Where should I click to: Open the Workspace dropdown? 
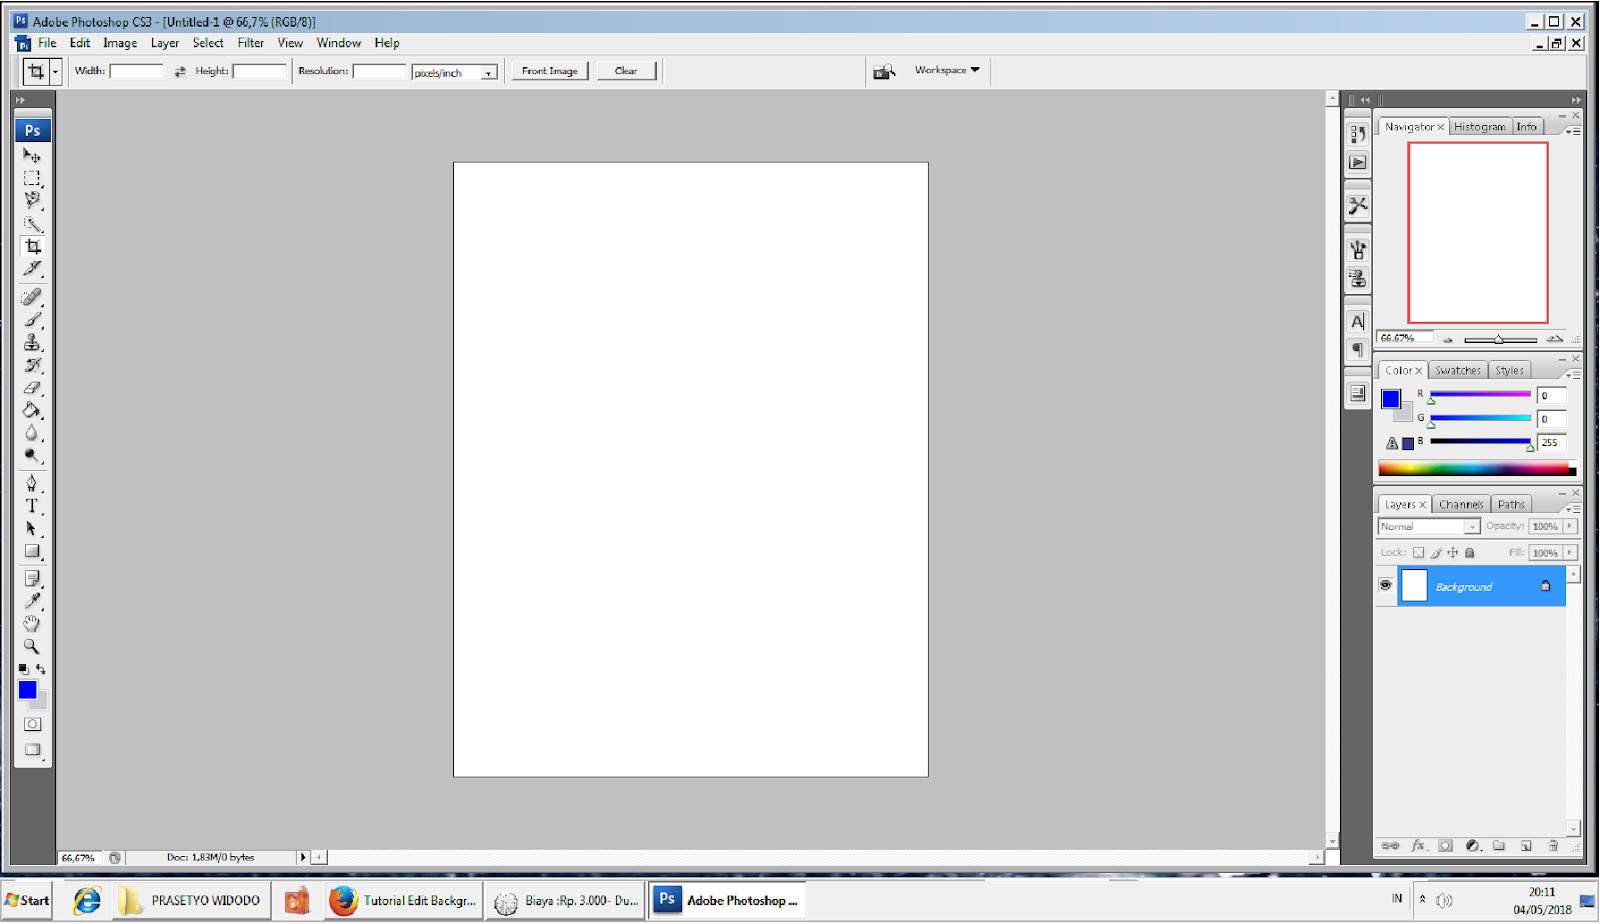point(945,70)
